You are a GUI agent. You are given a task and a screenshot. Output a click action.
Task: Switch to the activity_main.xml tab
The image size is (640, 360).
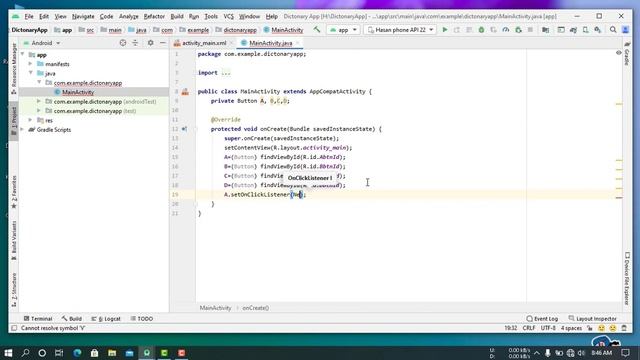click(204, 43)
